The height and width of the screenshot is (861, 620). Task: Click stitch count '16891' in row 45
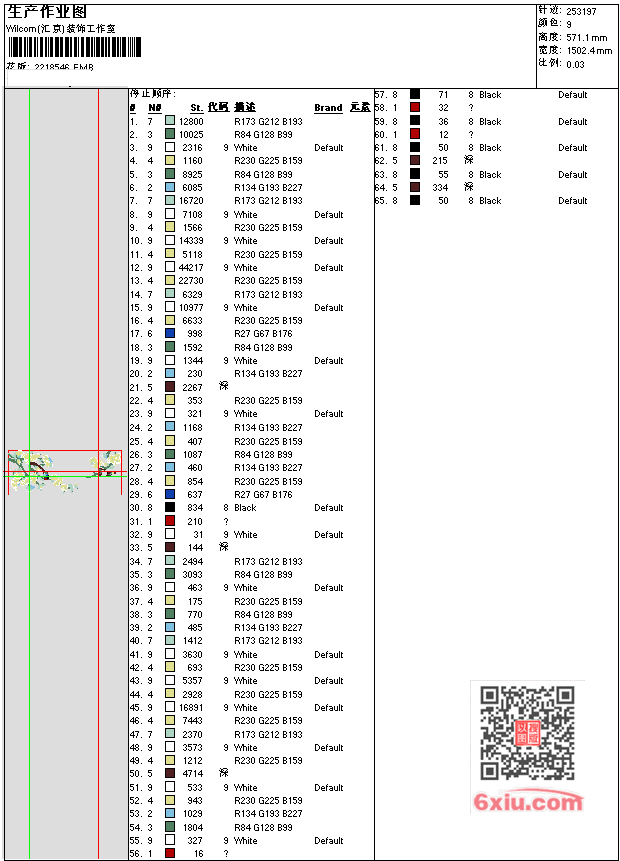coord(191,708)
